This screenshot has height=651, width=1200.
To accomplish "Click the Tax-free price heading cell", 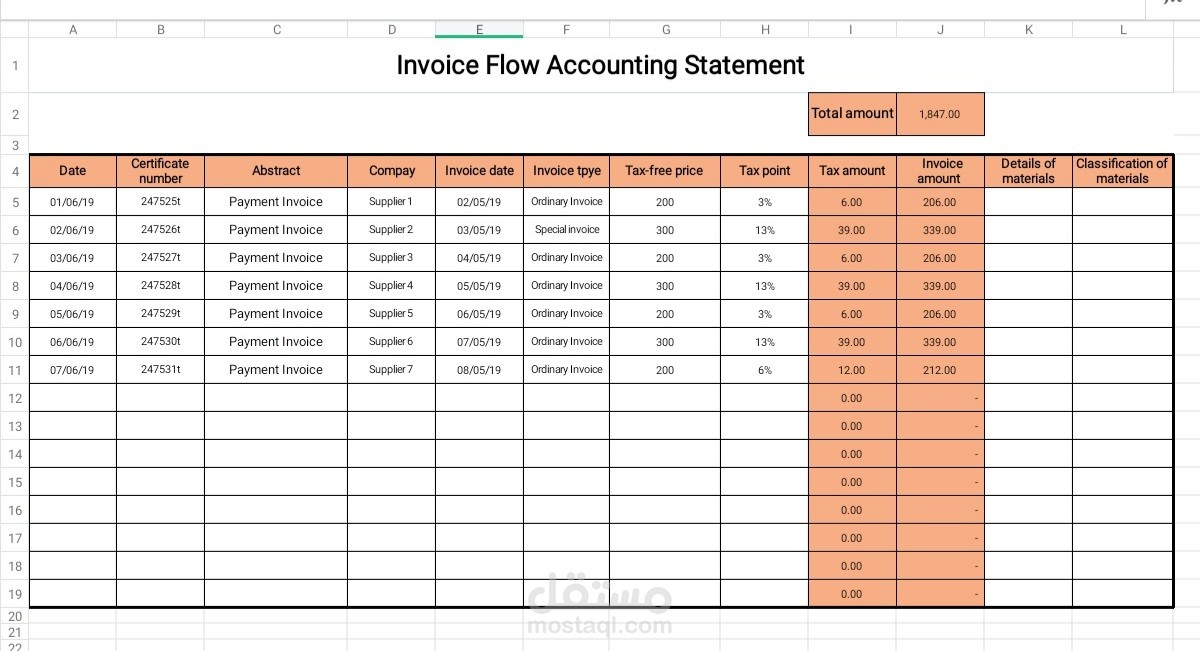I will (664, 171).
